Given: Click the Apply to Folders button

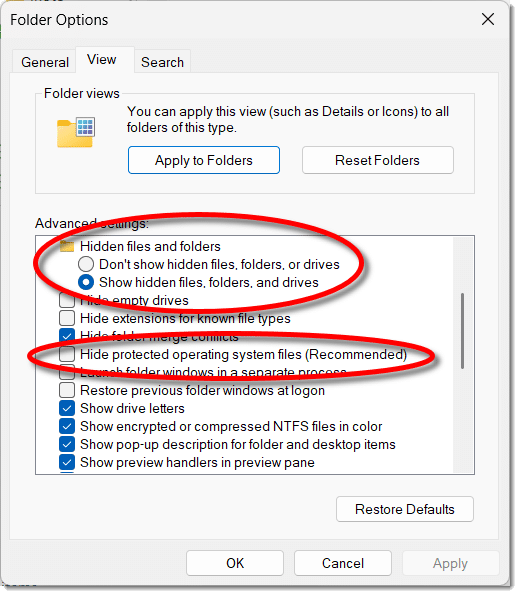Looking at the screenshot, I should [204, 160].
